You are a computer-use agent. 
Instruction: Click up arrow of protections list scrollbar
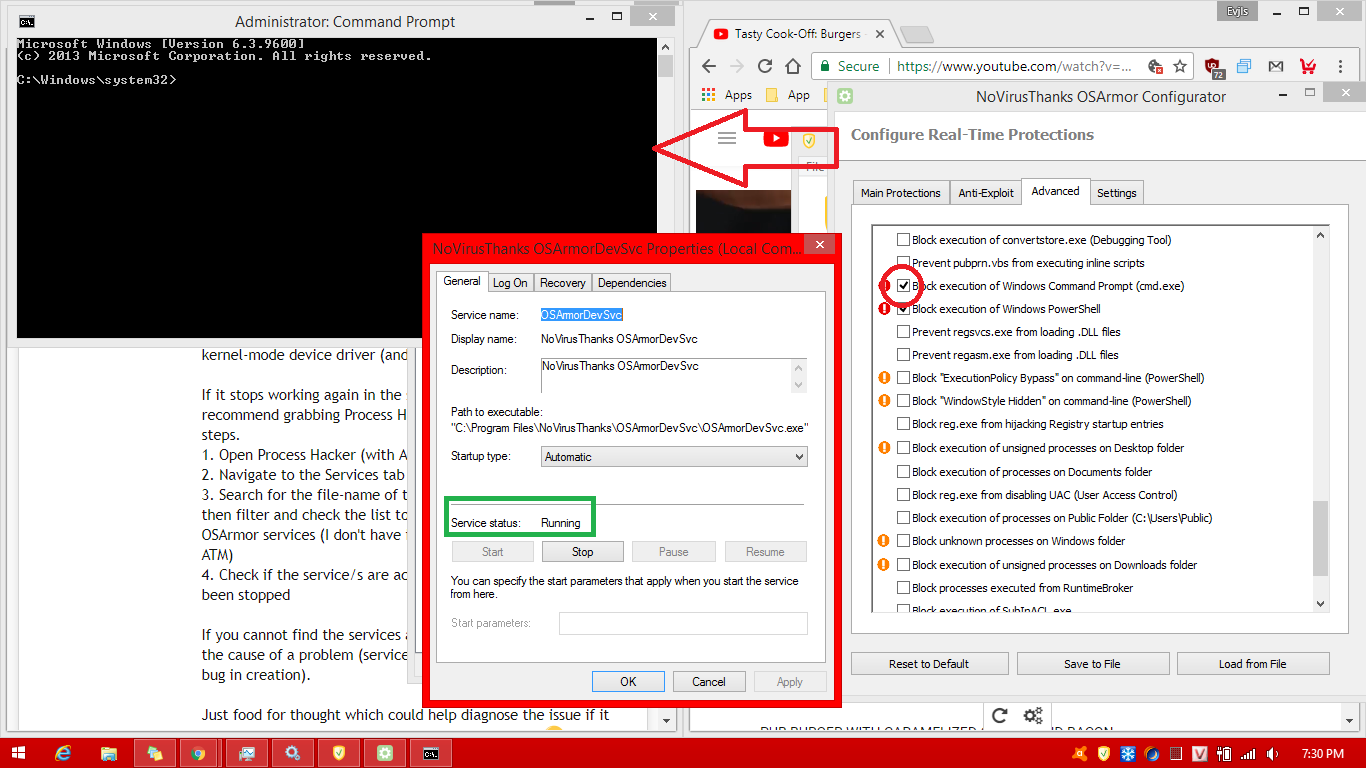click(x=1320, y=236)
